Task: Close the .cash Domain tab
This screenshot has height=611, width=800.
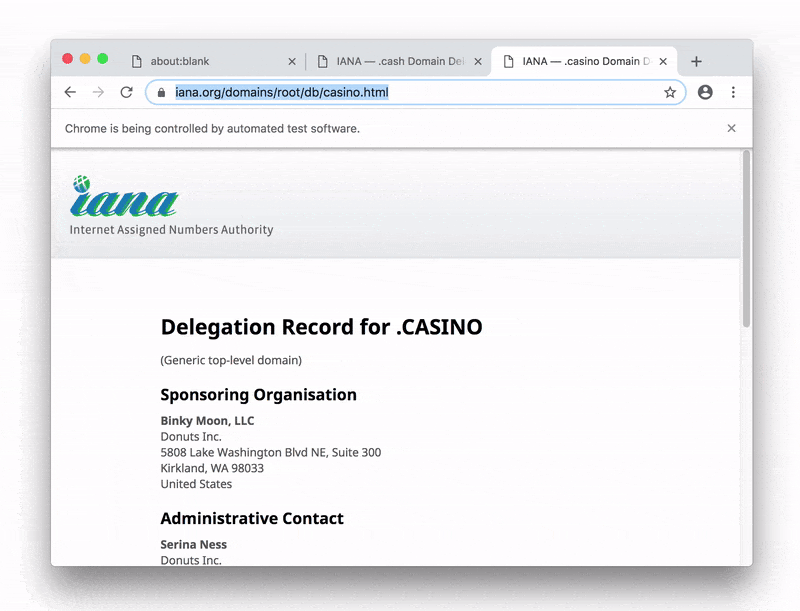Action: tap(478, 61)
